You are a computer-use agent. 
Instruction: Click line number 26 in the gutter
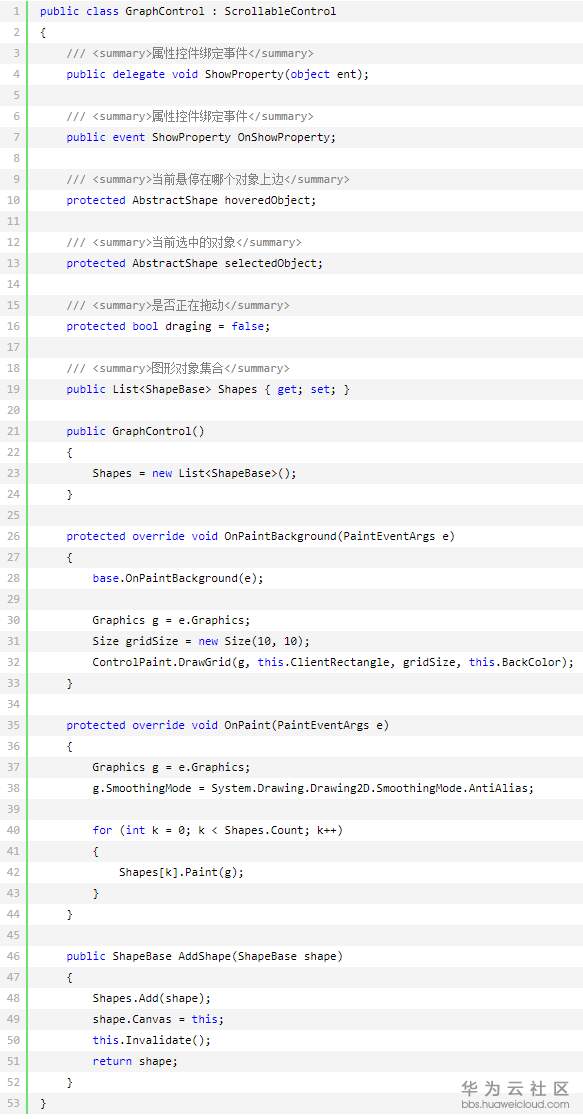point(14,536)
